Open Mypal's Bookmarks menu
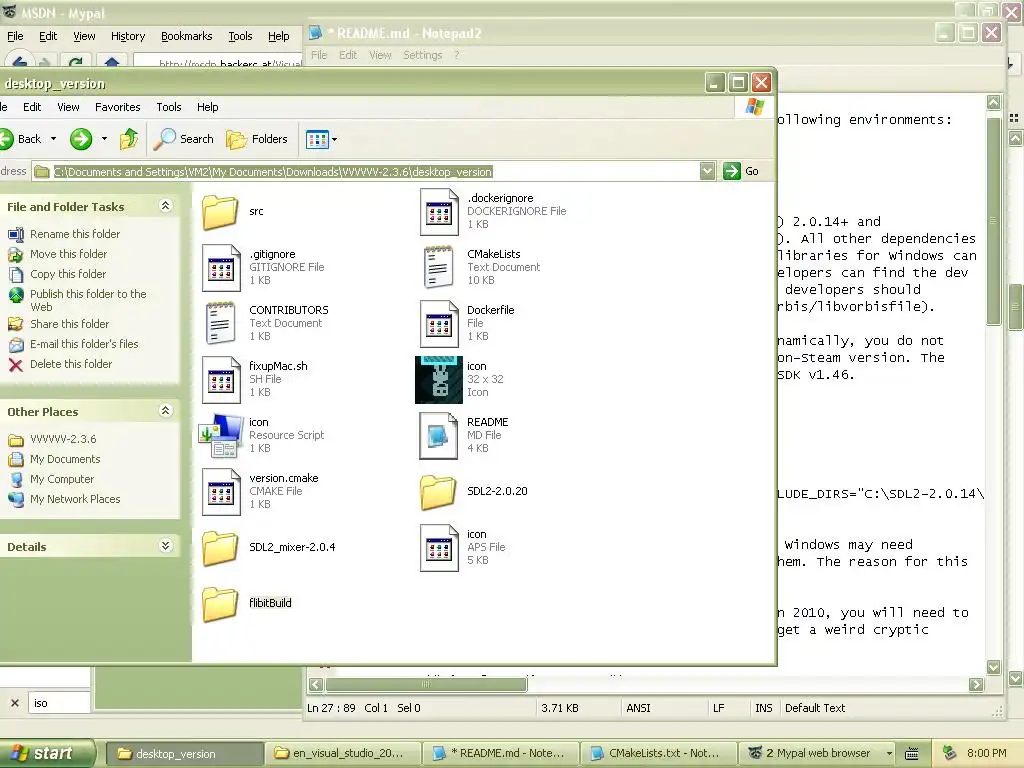1024x768 pixels. (x=187, y=37)
